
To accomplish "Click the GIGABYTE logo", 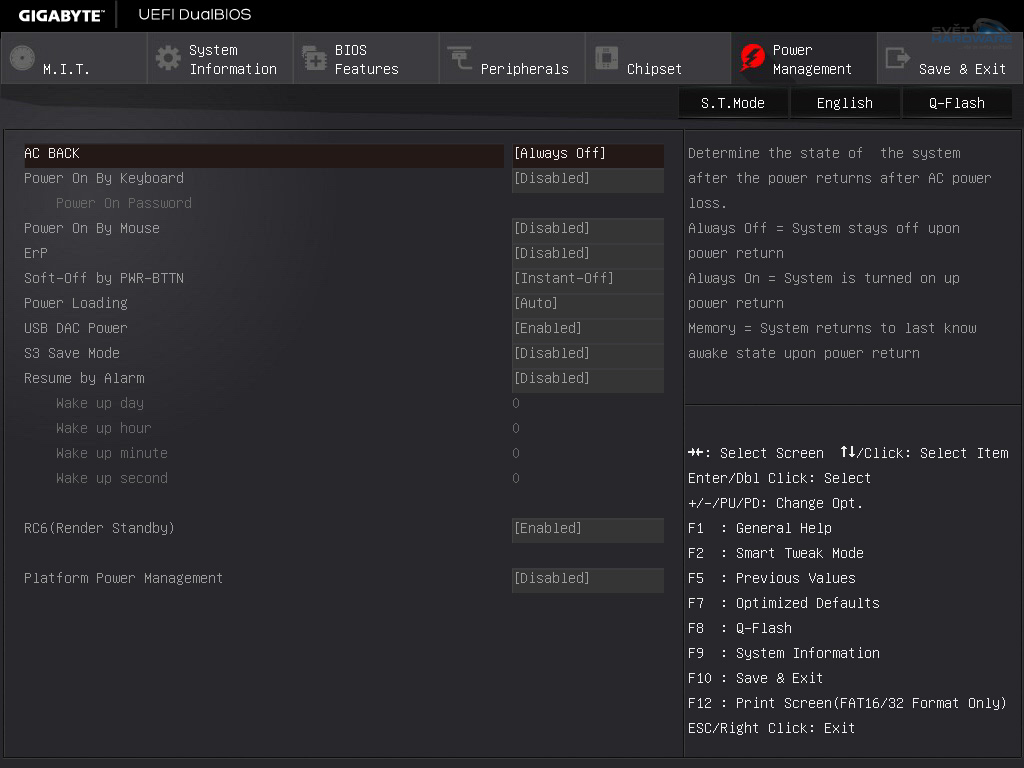I will point(60,15).
